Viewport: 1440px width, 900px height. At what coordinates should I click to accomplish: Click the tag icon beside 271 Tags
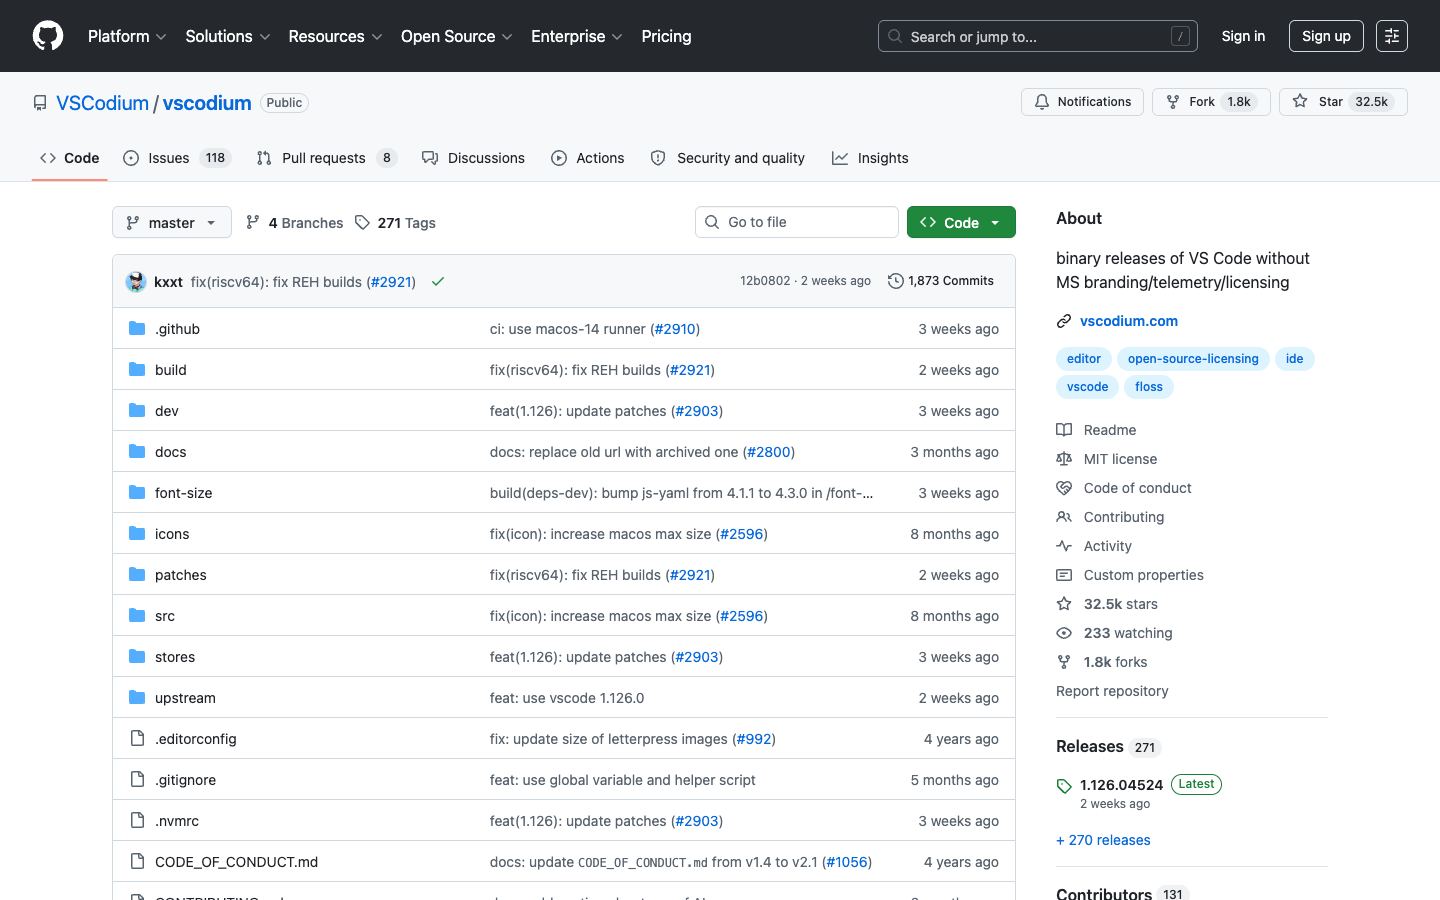click(362, 222)
